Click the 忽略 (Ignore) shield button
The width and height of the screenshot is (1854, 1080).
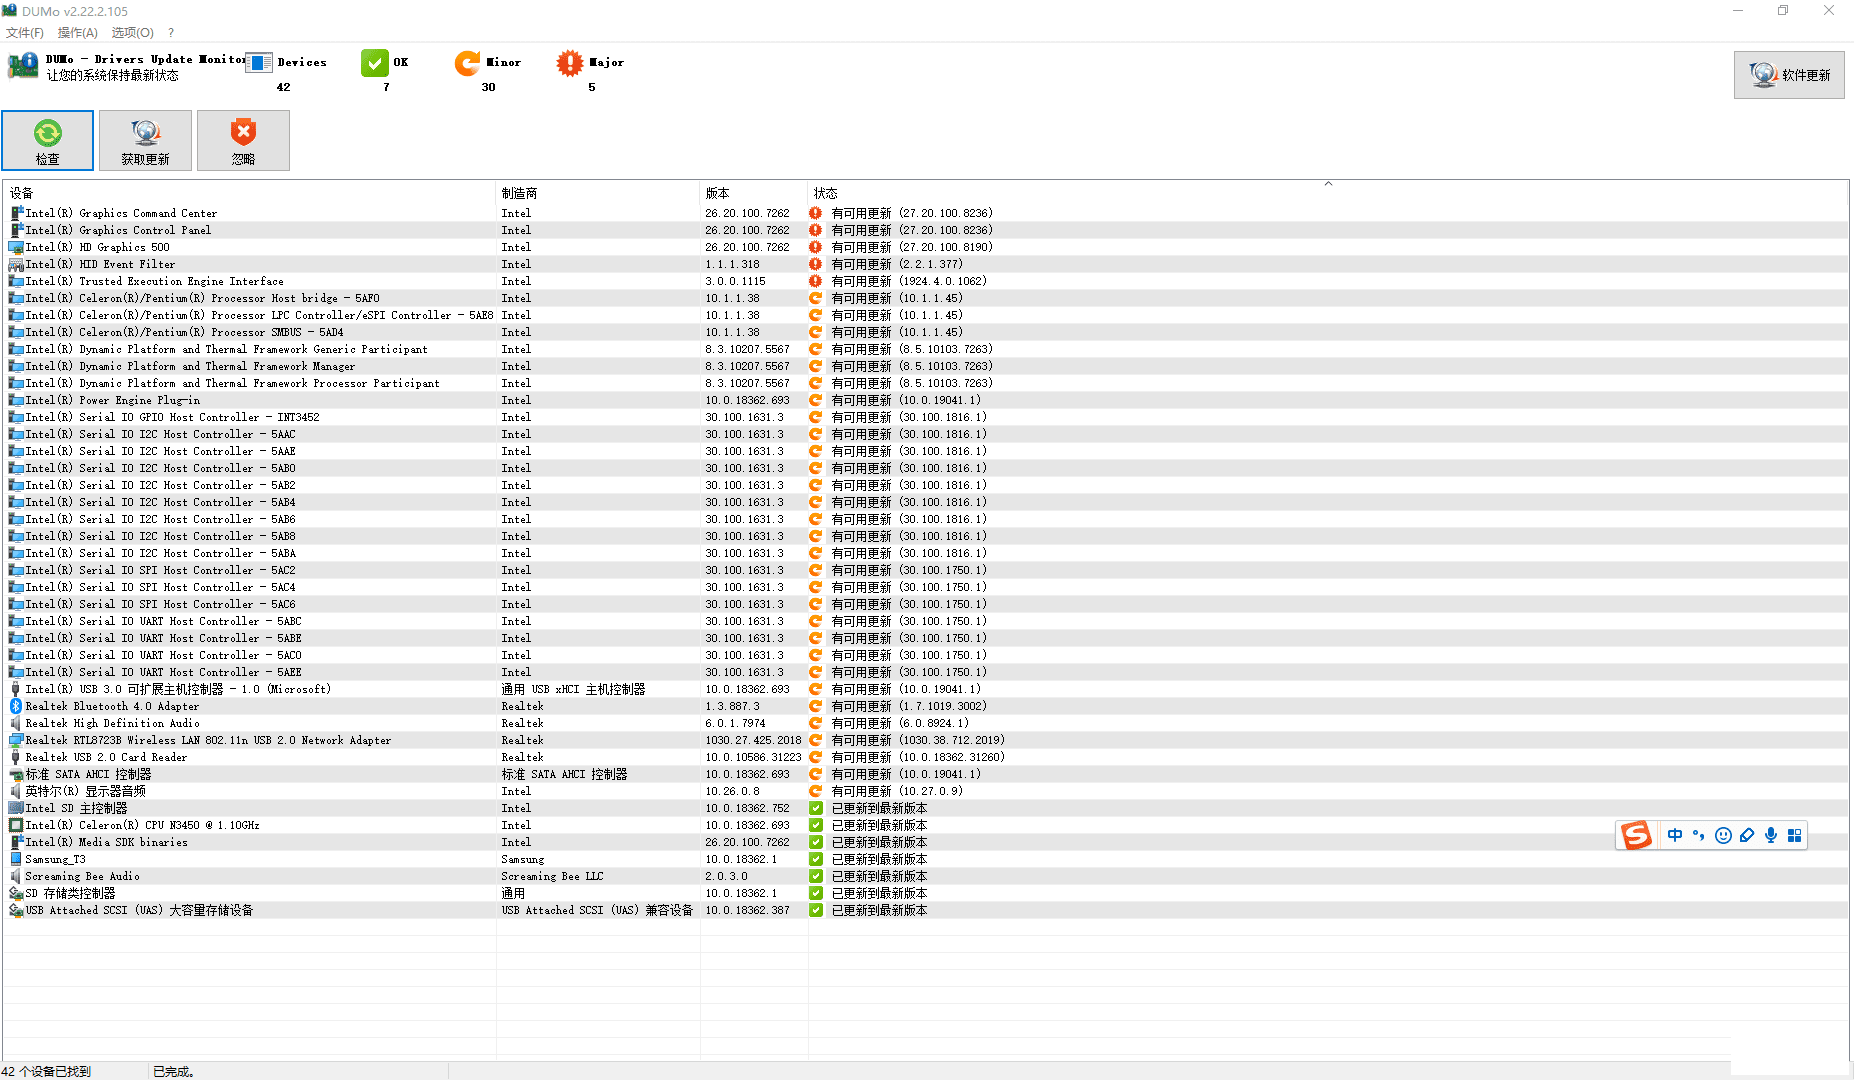pos(243,140)
